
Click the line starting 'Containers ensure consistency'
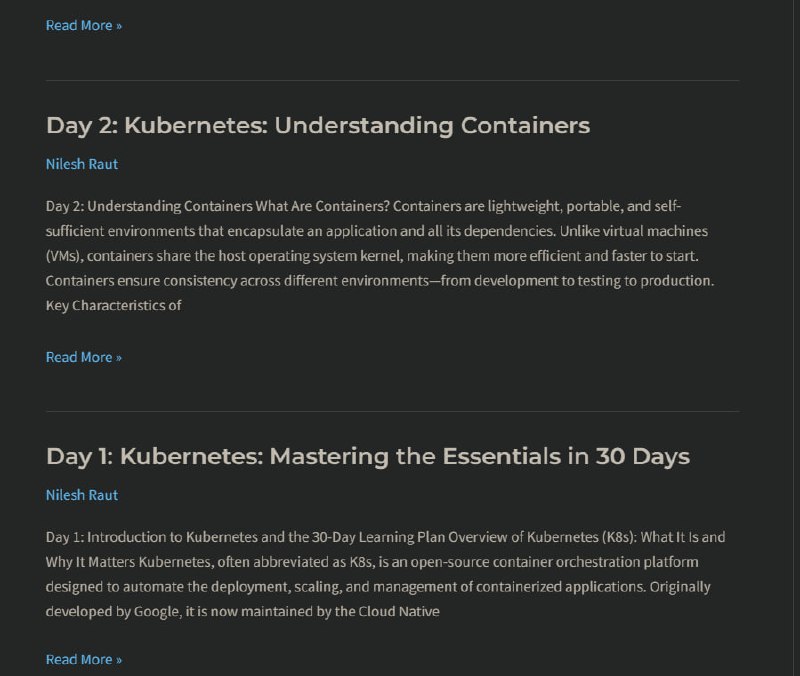click(x=380, y=281)
